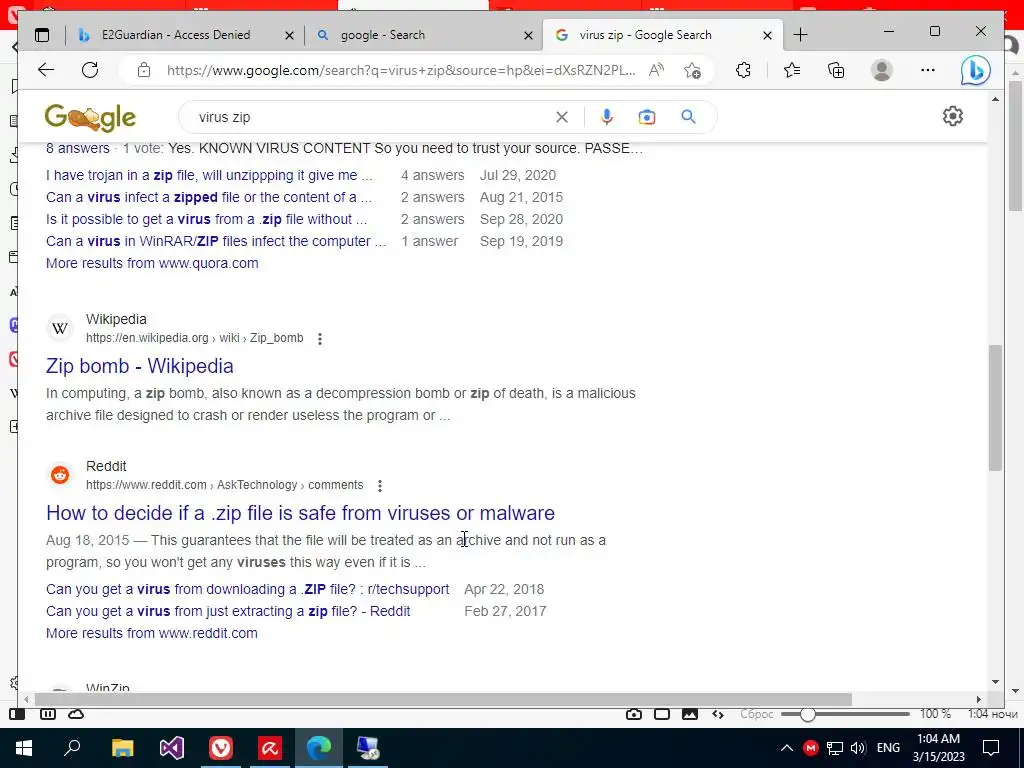The height and width of the screenshot is (768, 1024).
Task: Start voice search with the microphone icon
Action: point(607,117)
